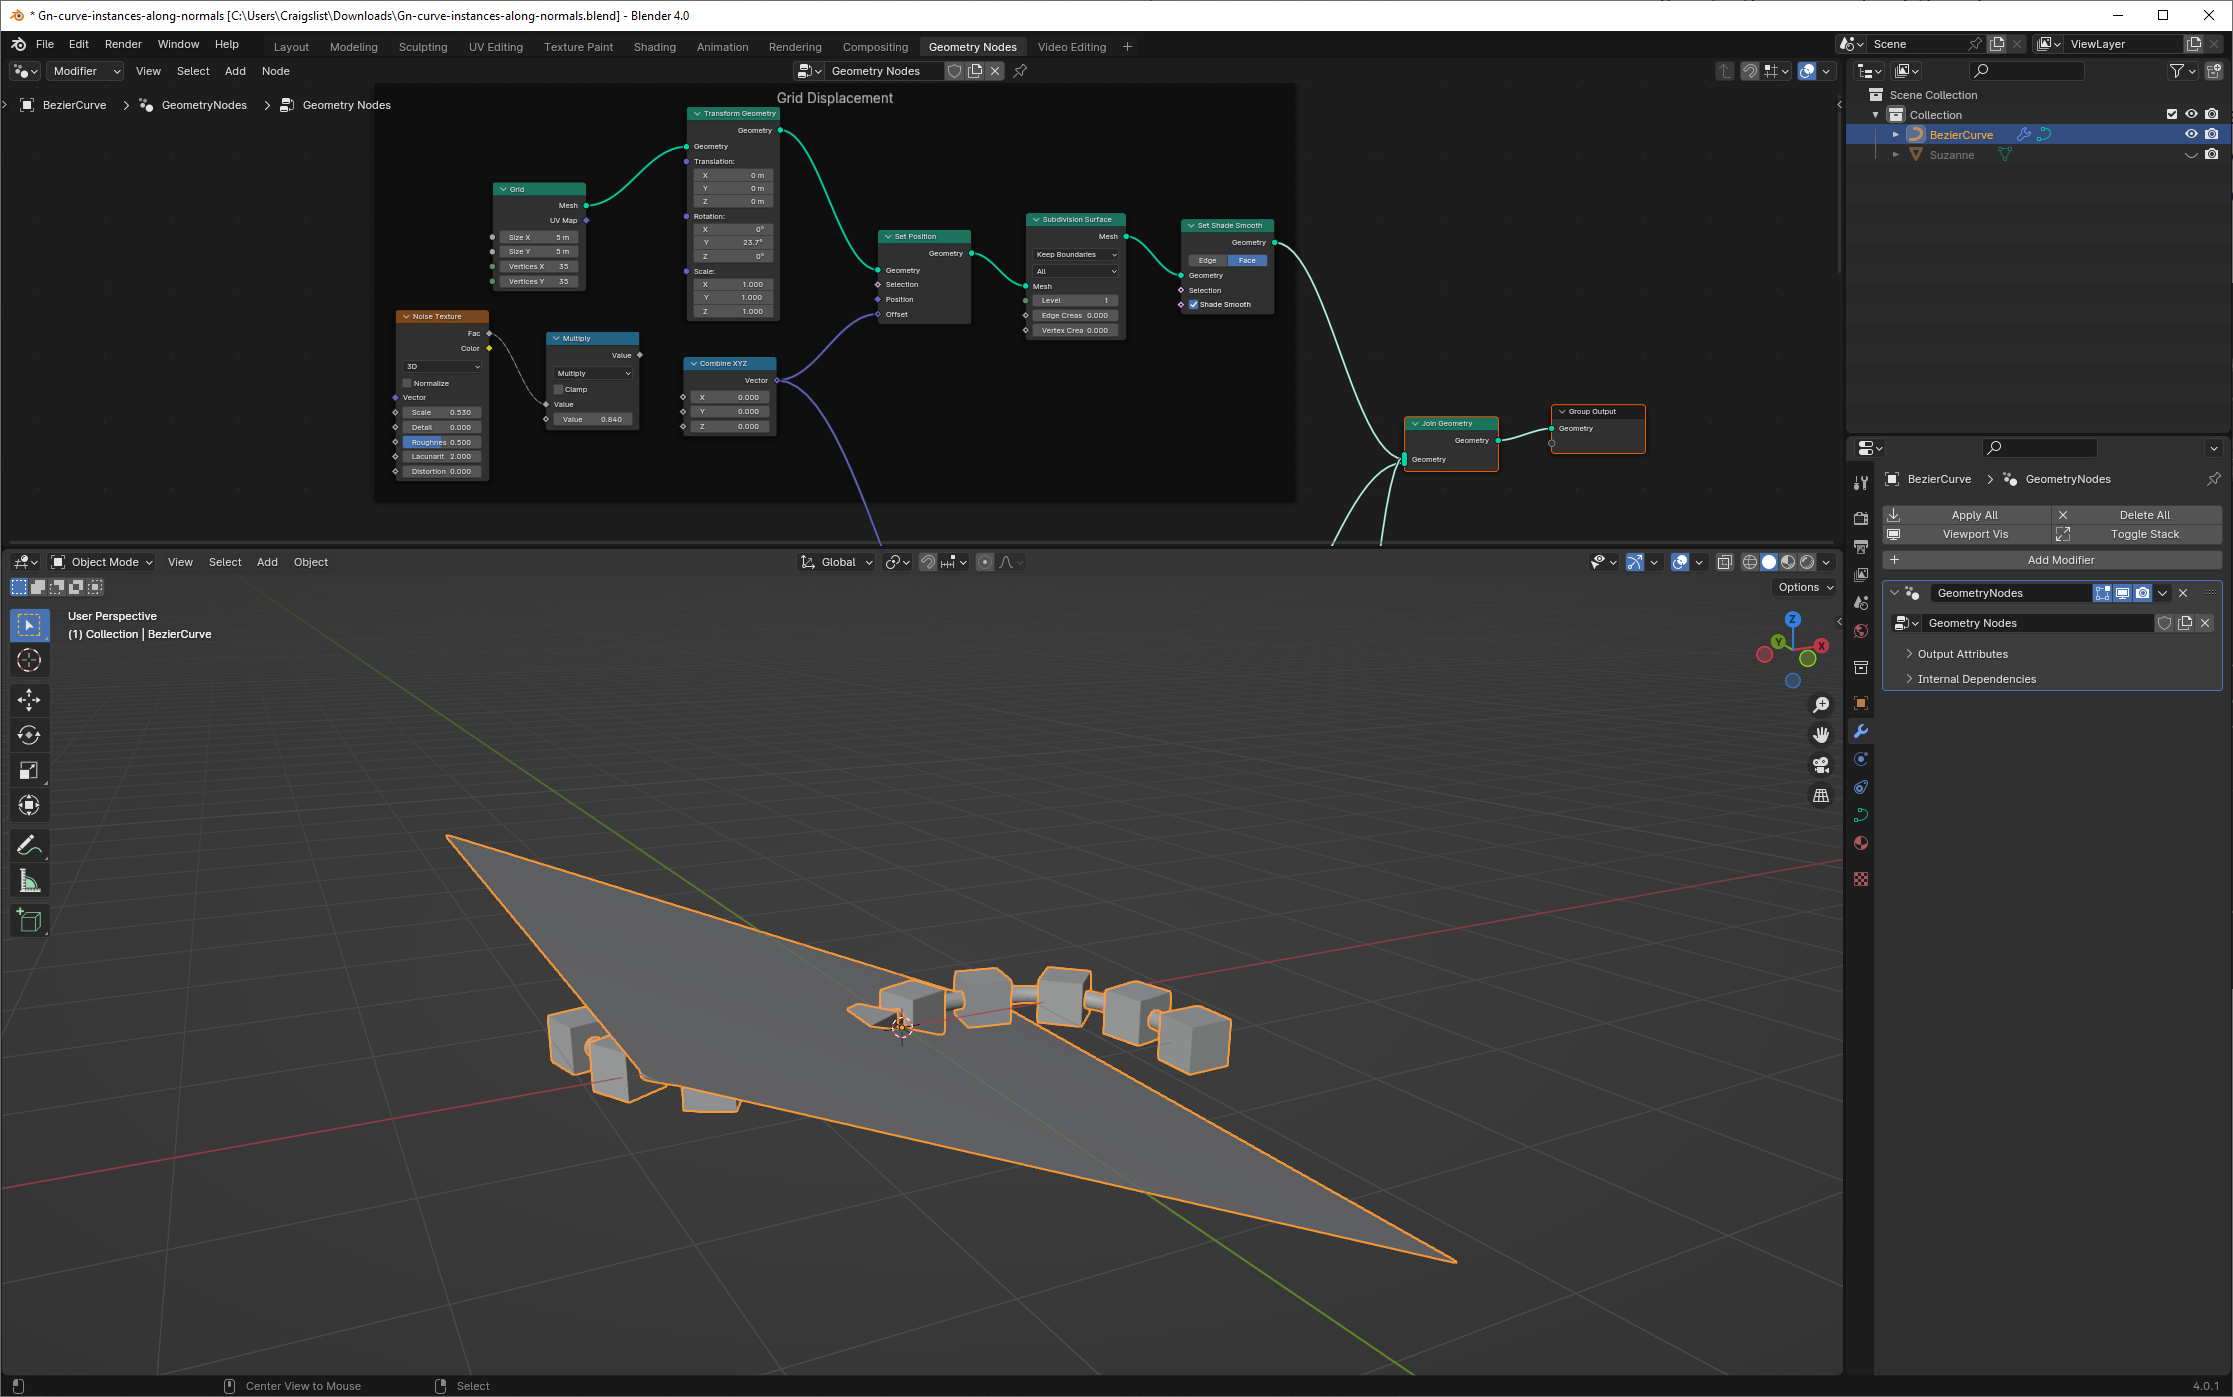Viewport: 2233px width, 1397px height.
Task: Open the viewport Options dropdown
Action: point(1805,587)
